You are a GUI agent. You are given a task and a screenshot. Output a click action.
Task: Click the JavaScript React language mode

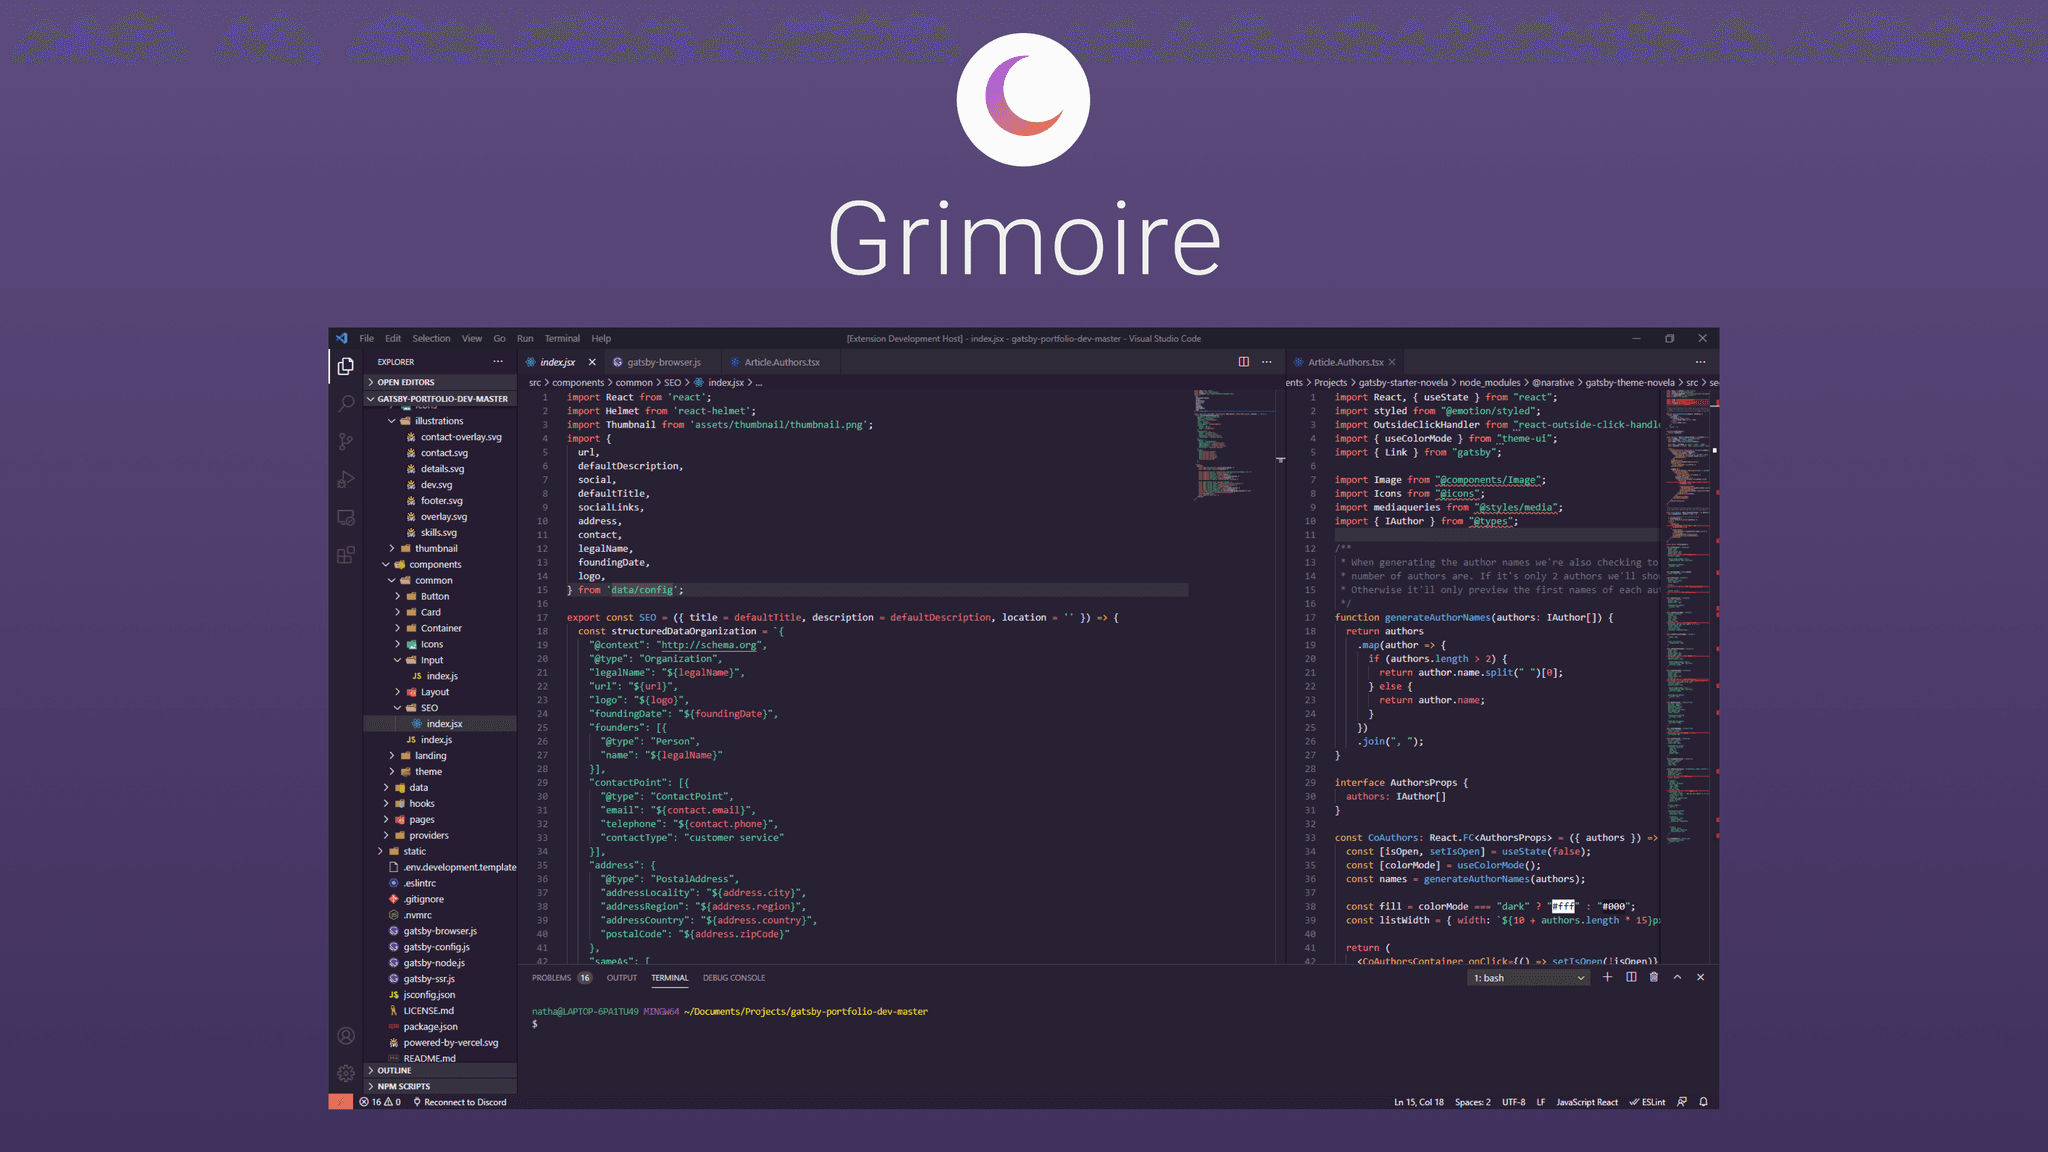(x=1586, y=1102)
